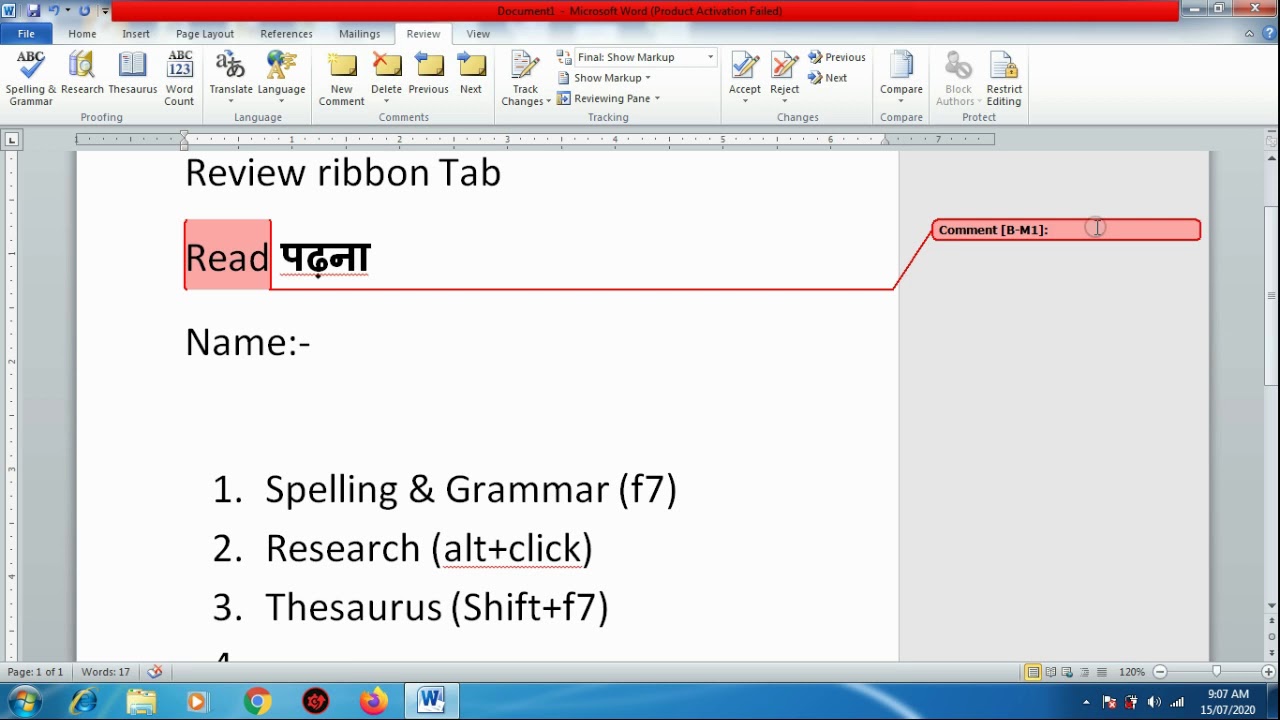Switch to the References tab
This screenshot has height=720, width=1280.
(286, 34)
